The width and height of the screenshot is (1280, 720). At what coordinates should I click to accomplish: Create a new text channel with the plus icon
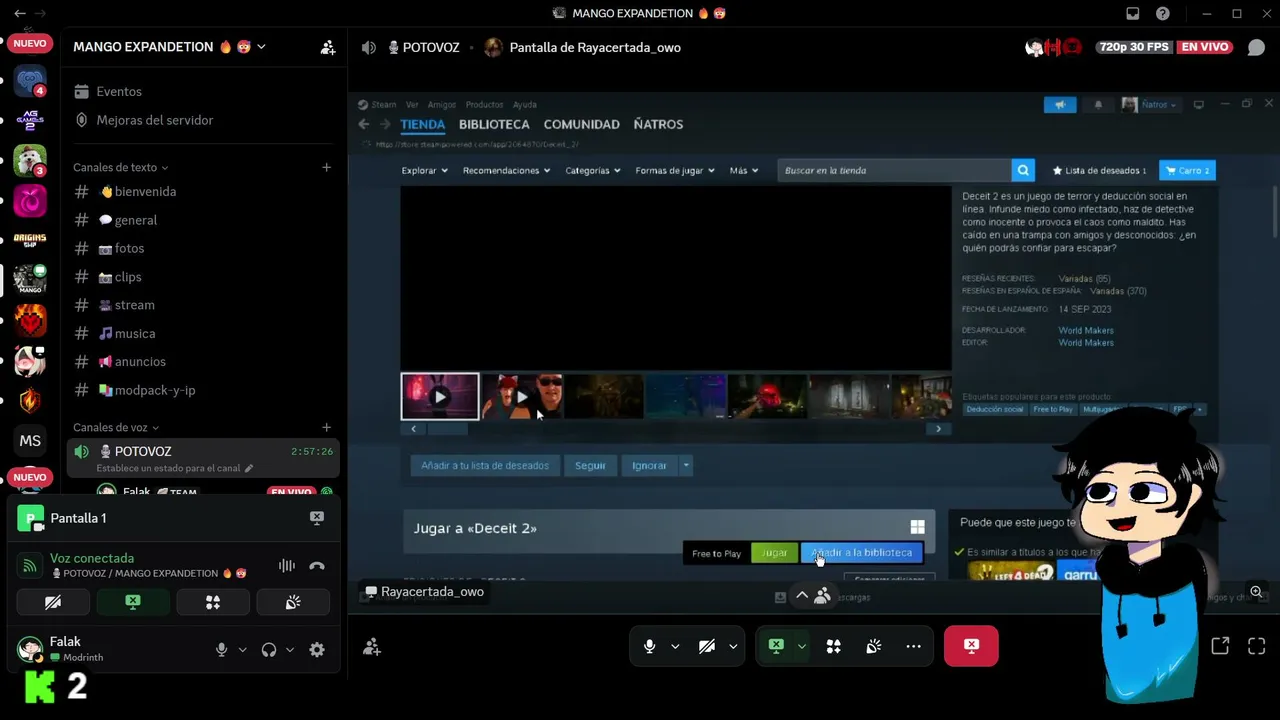pyautogui.click(x=326, y=167)
